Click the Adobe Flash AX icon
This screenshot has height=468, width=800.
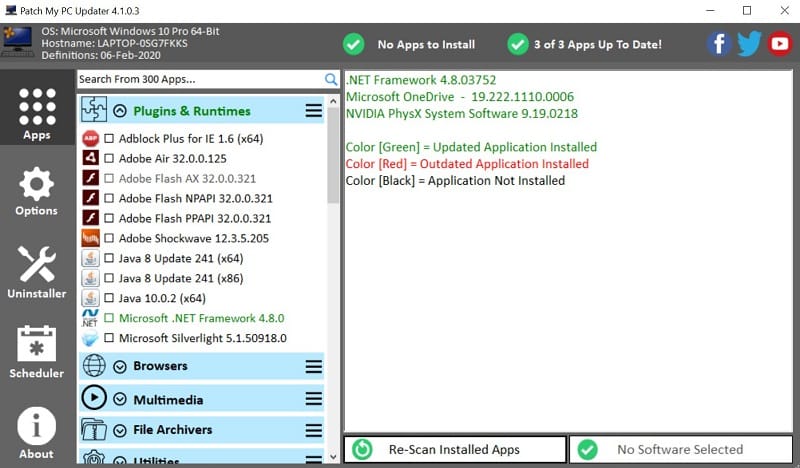(90, 178)
